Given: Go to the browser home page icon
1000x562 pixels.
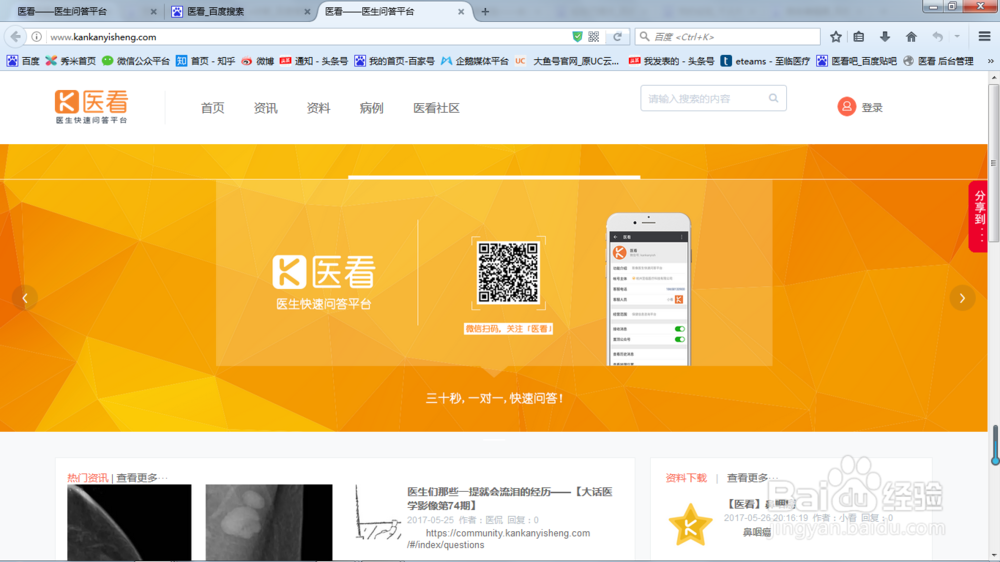Looking at the screenshot, I should [x=911, y=37].
